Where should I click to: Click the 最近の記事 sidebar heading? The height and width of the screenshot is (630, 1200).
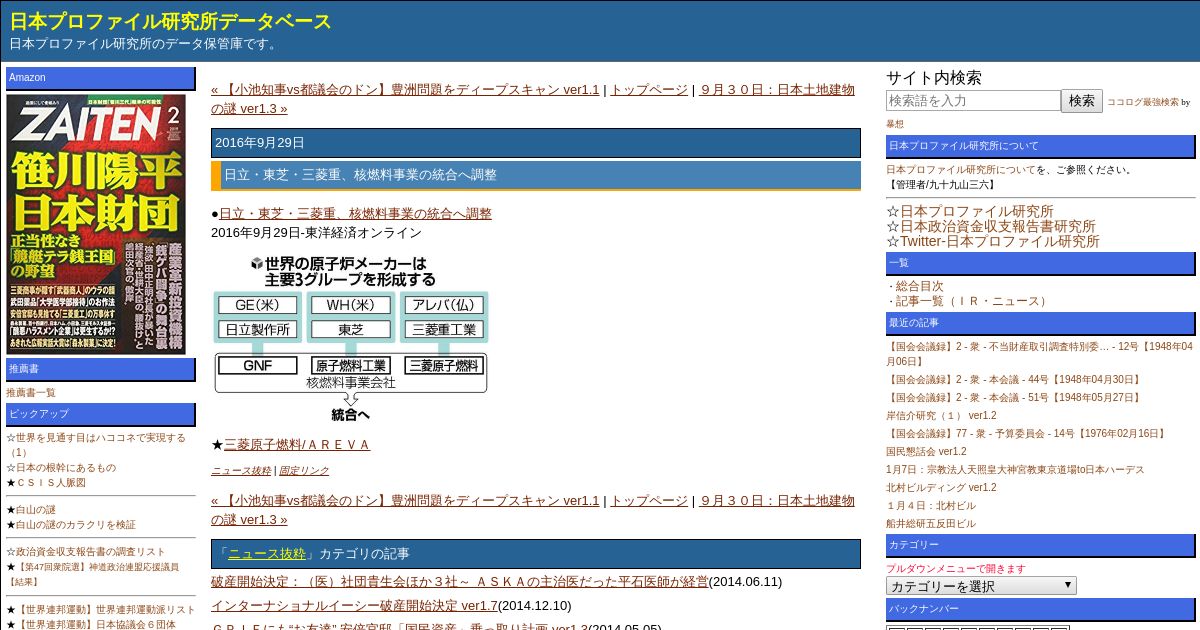pos(1040,323)
